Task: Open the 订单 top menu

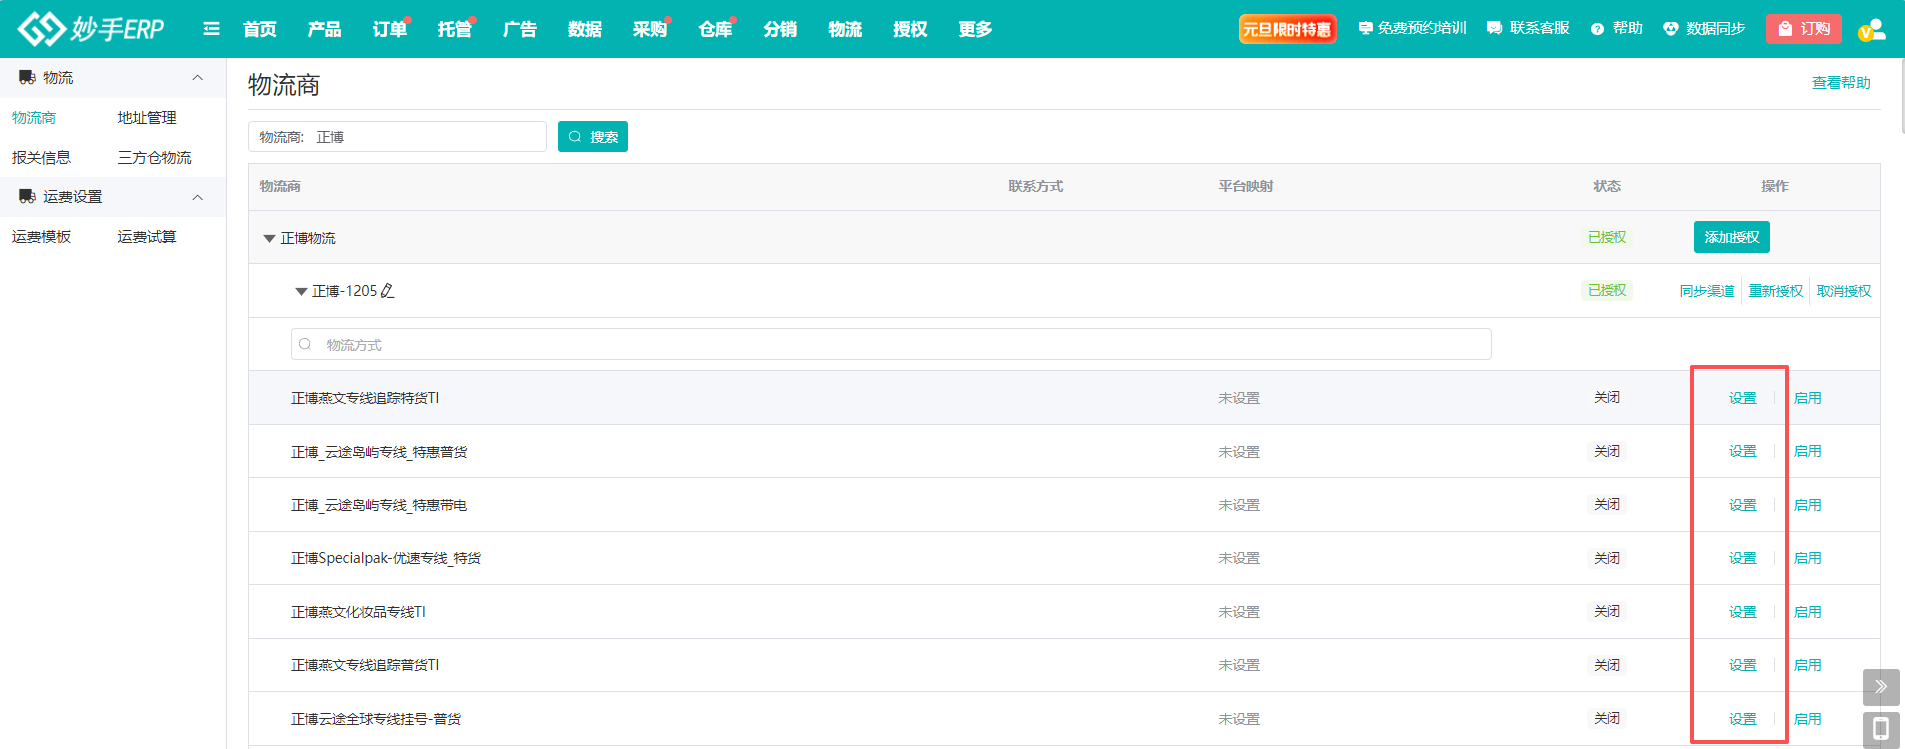Action: click(389, 29)
